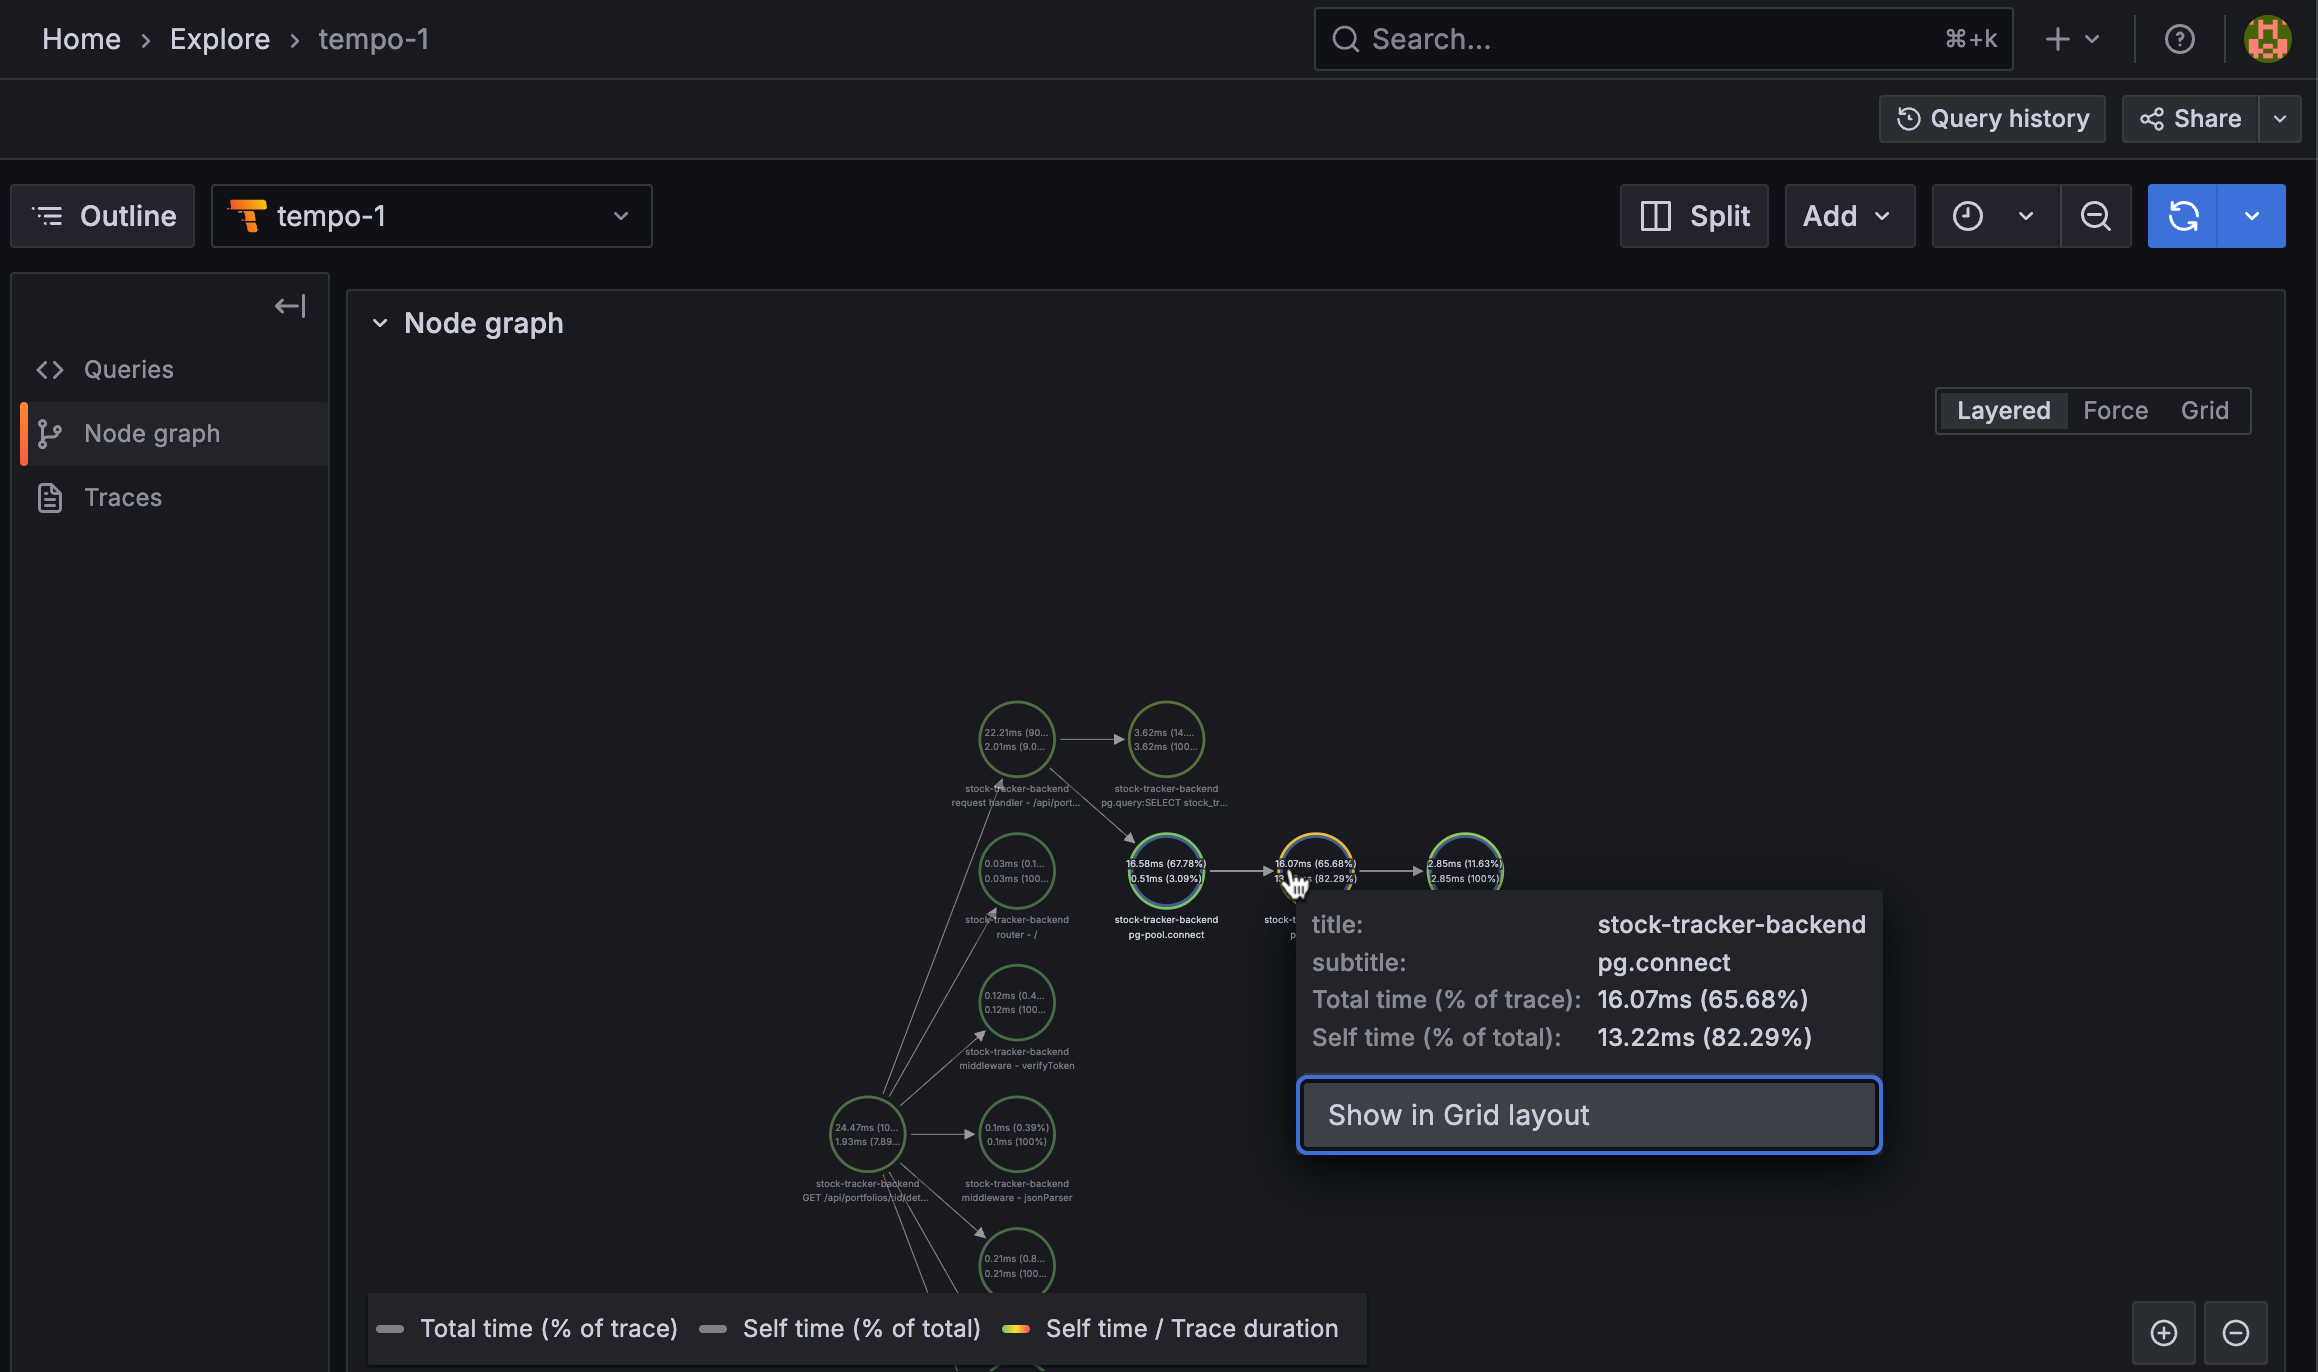The image size is (2318, 1372).
Task: Switch to Layered layout
Action: [2003, 411]
